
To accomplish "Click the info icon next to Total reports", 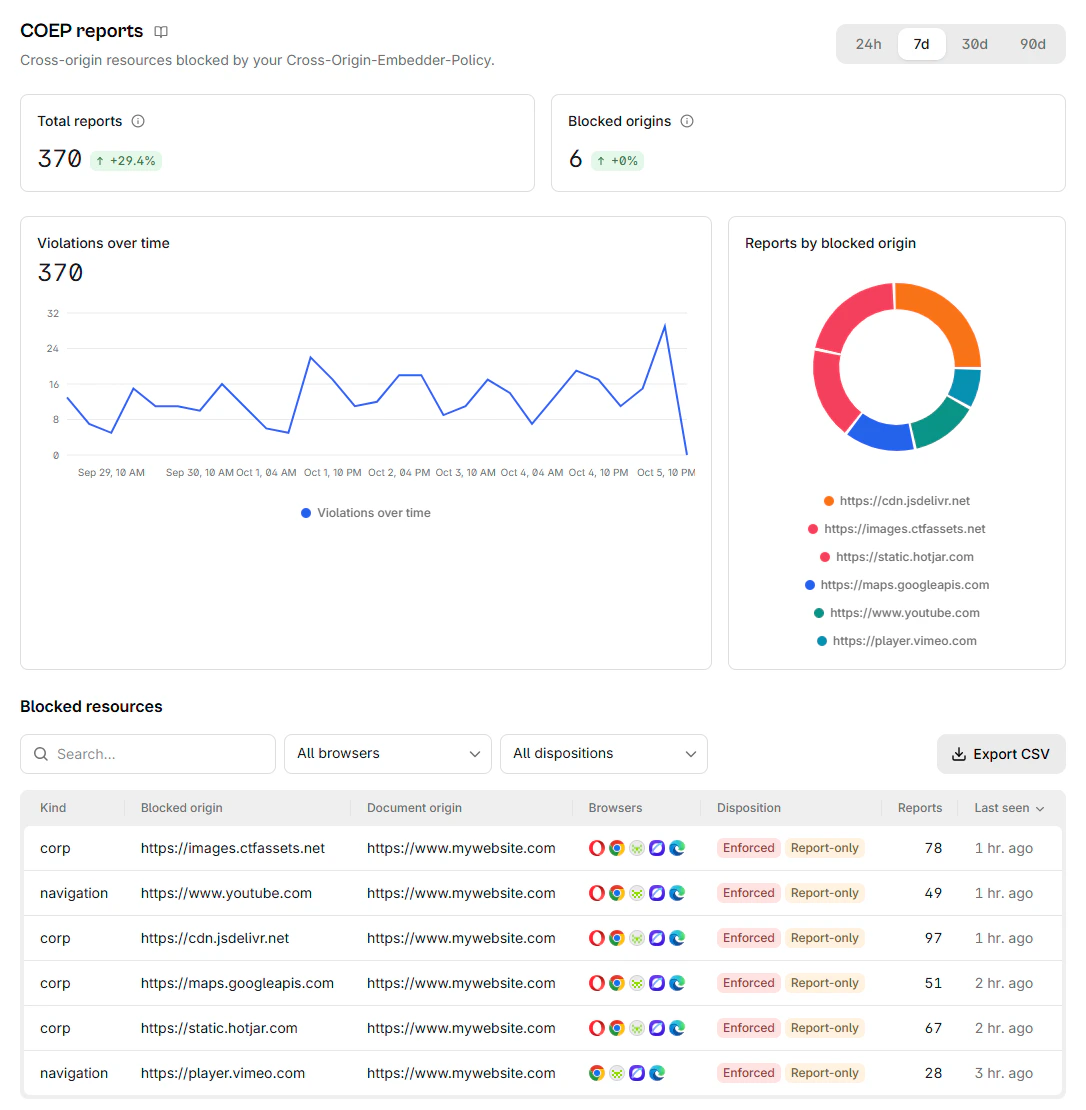I will pyautogui.click(x=138, y=121).
